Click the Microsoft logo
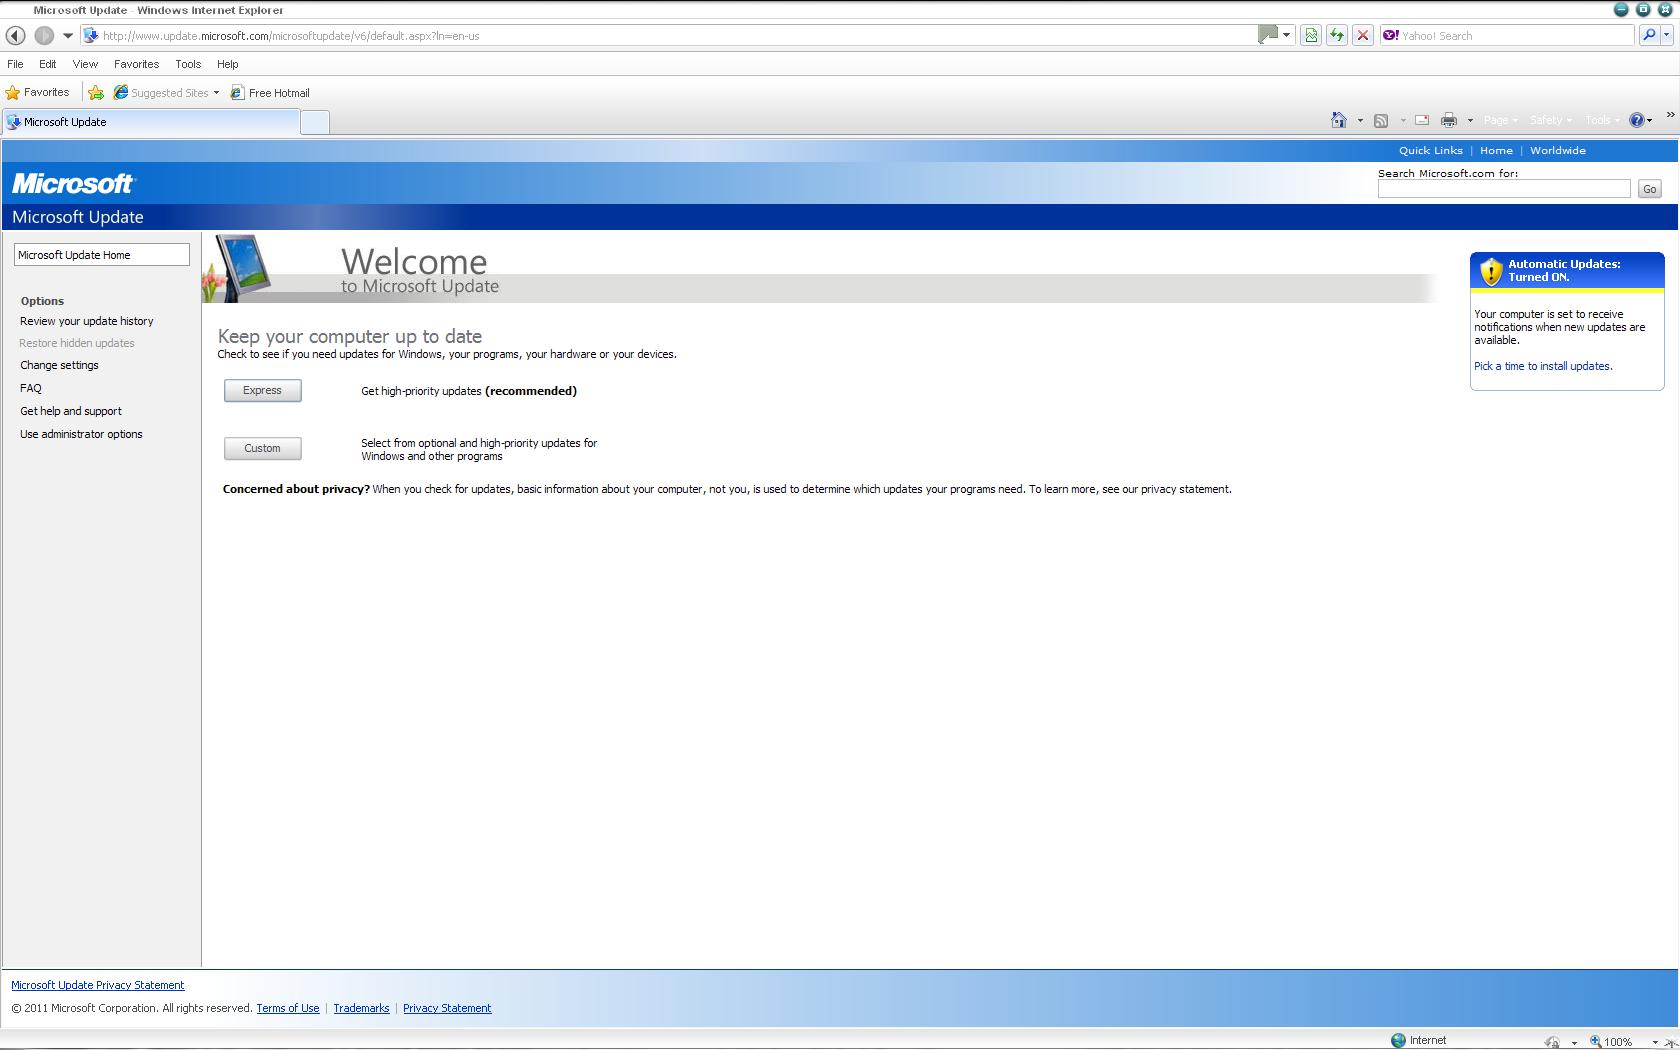The height and width of the screenshot is (1050, 1680). [73, 184]
